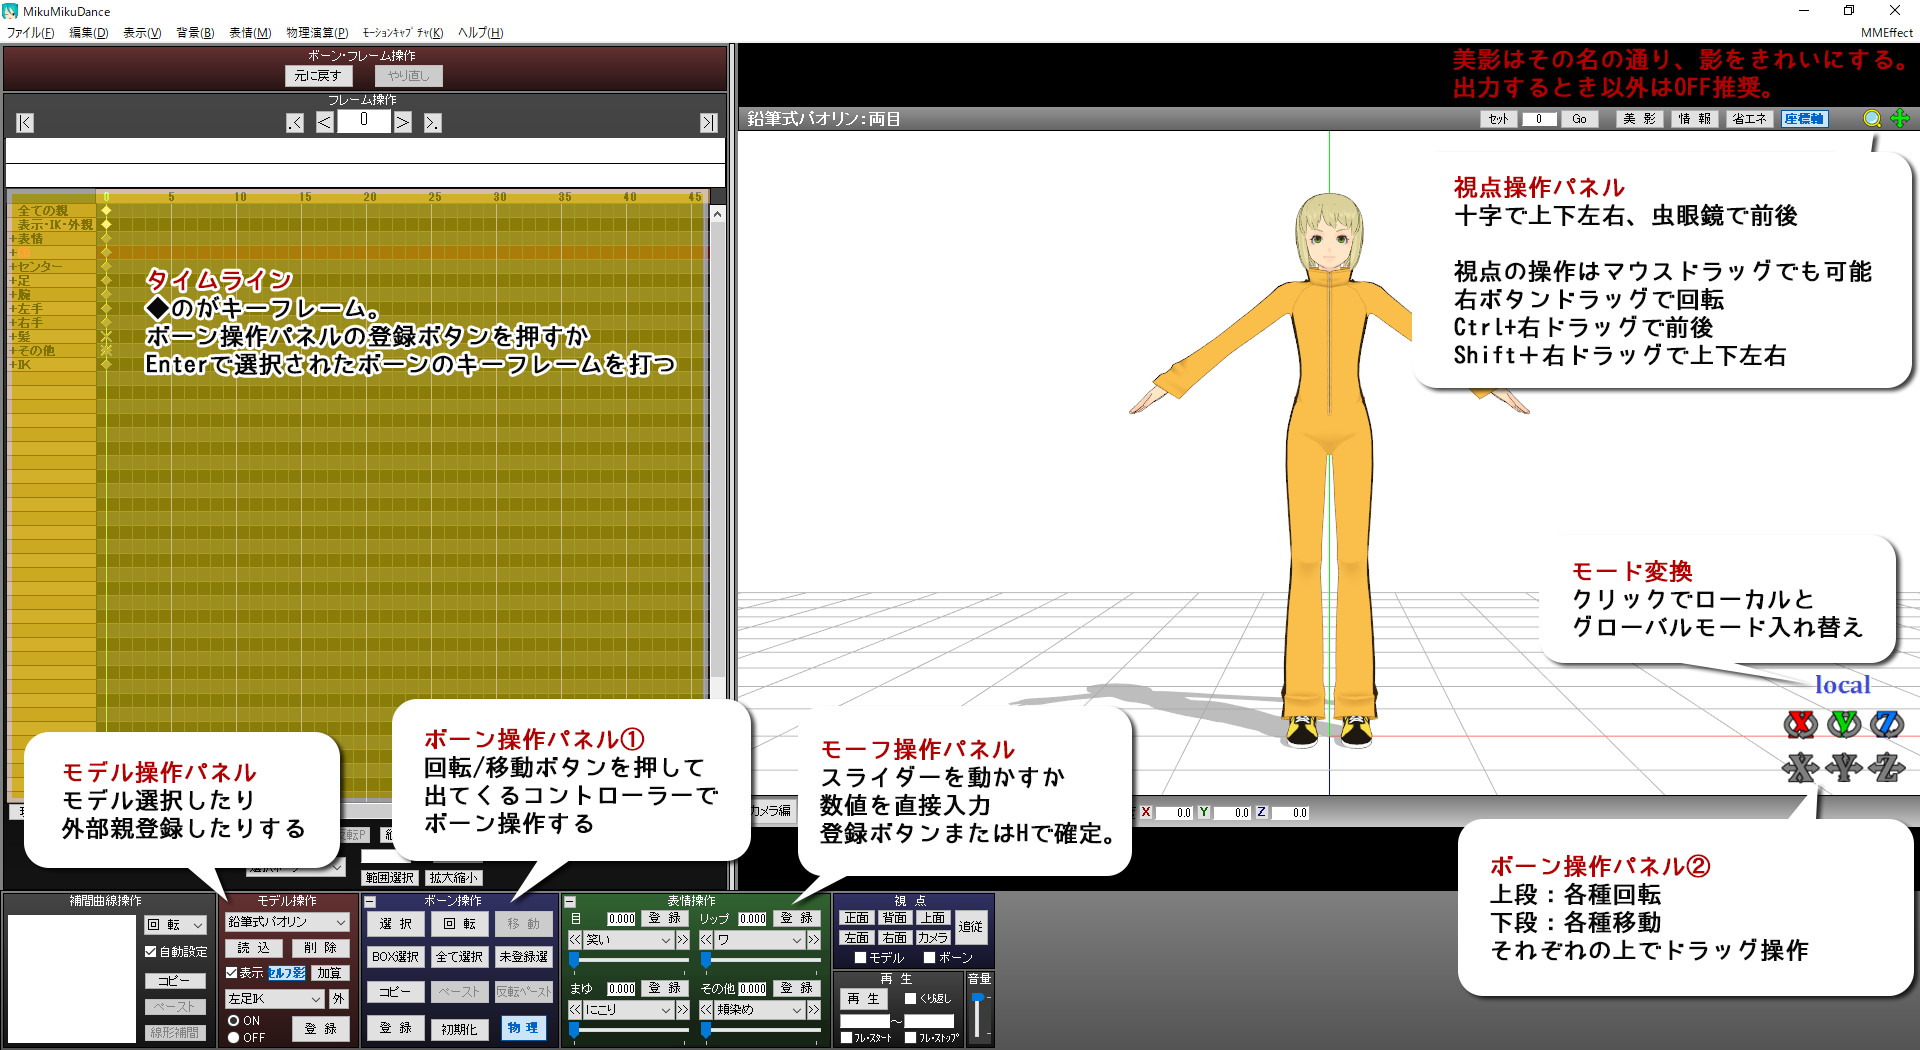
Task: Toggle the セルフ影 self-shadow option
Action: coord(287,974)
